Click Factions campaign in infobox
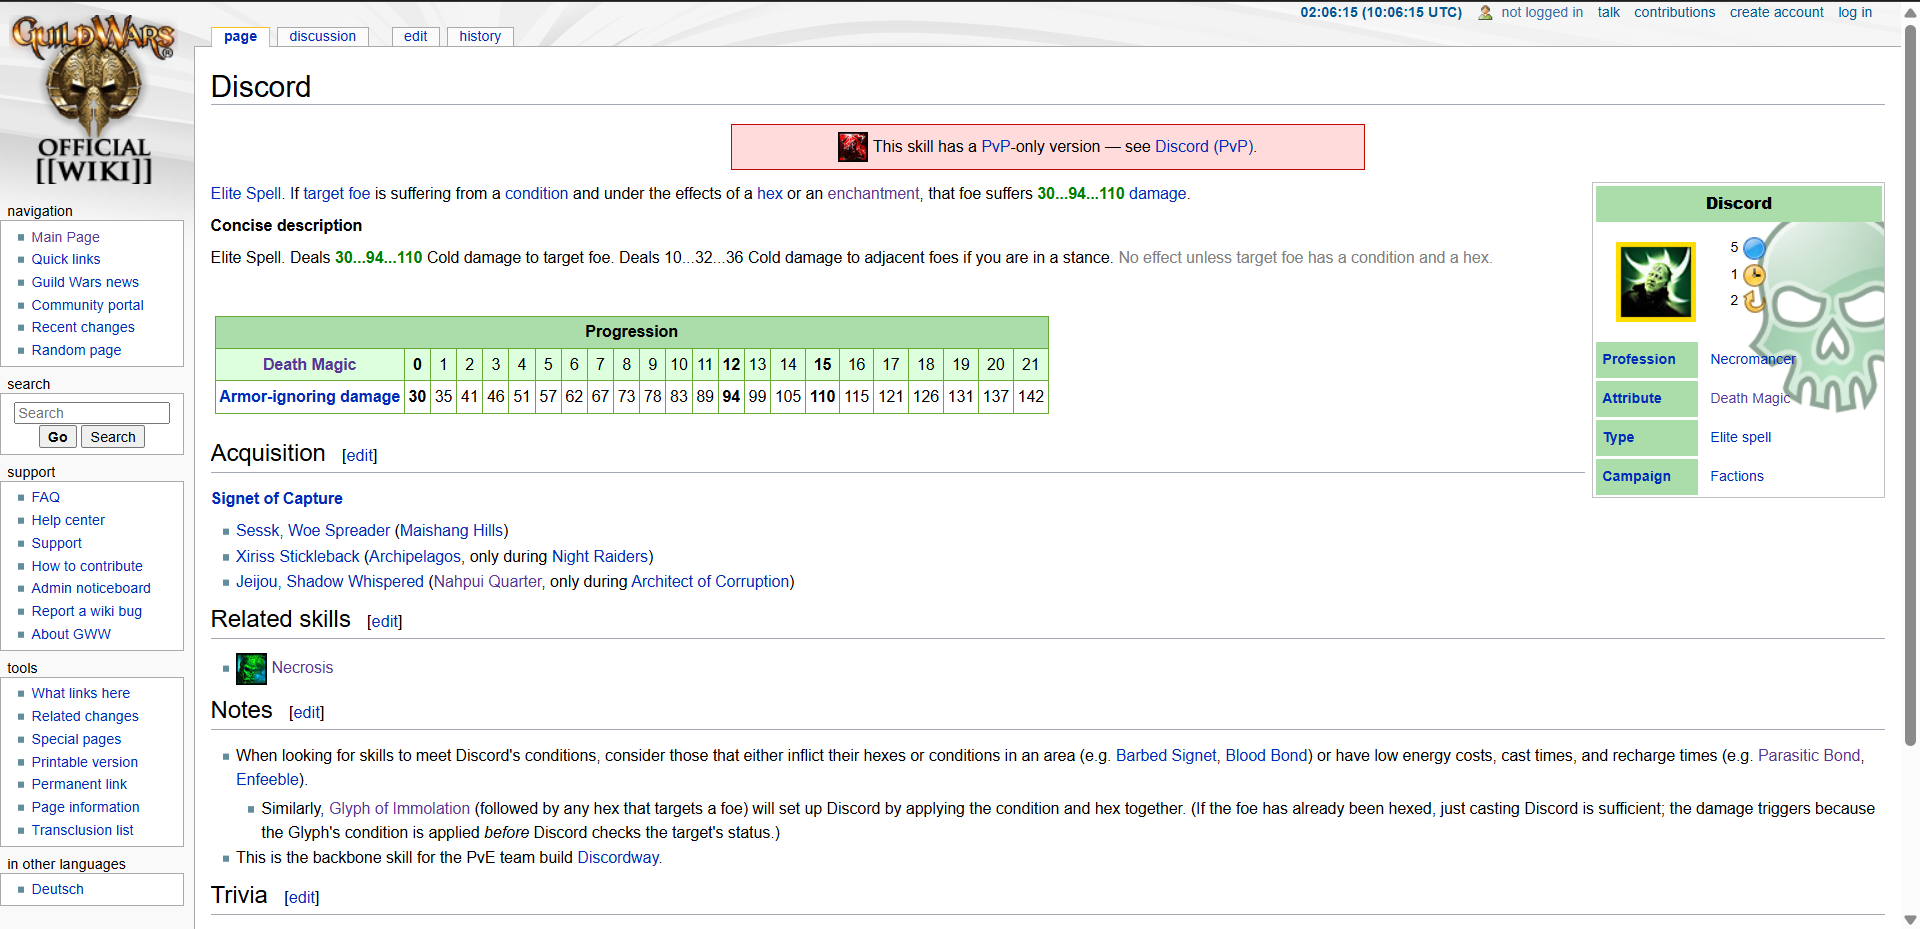Image resolution: width=1920 pixels, height=929 pixels. coord(1736,476)
